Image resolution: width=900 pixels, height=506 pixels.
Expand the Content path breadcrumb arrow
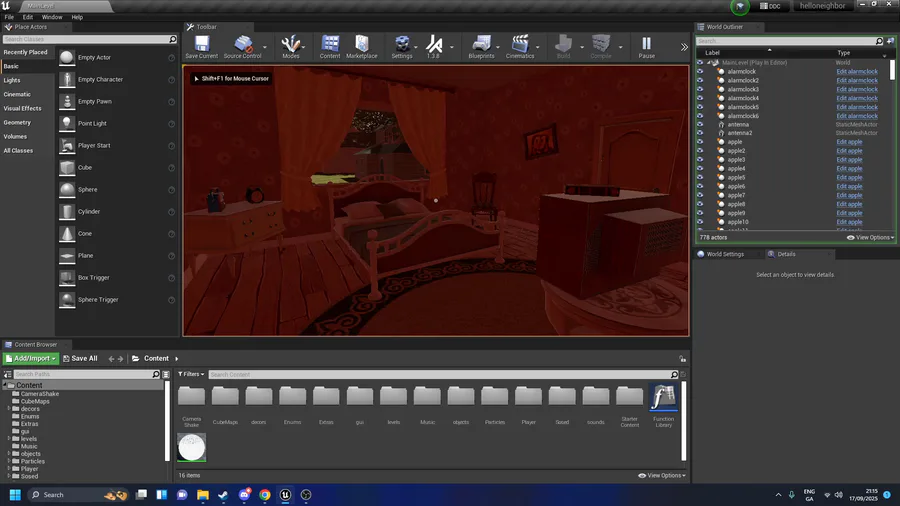pyautogui.click(x=177, y=359)
